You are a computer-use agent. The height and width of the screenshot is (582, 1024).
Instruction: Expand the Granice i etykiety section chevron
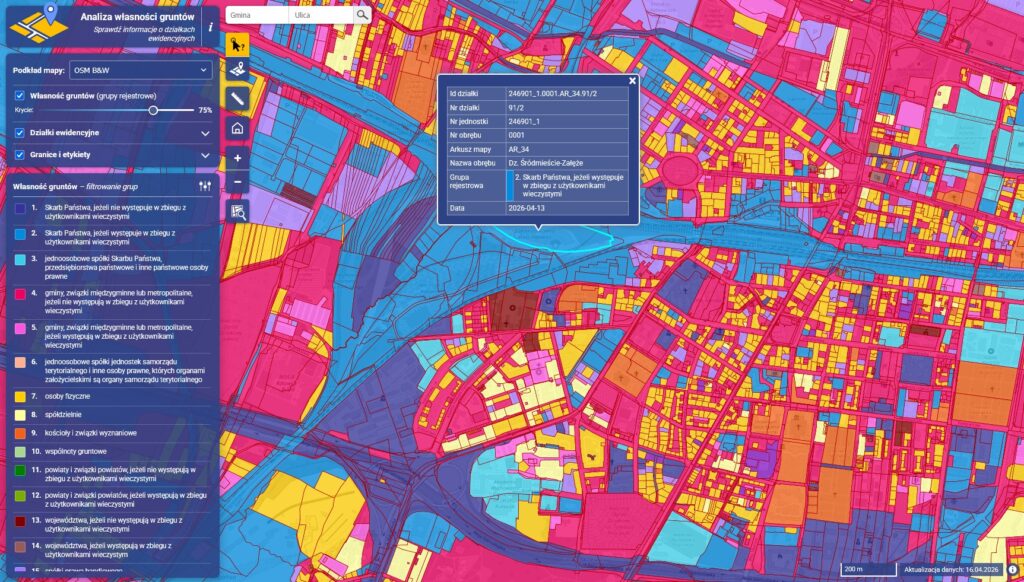click(x=205, y=155)
